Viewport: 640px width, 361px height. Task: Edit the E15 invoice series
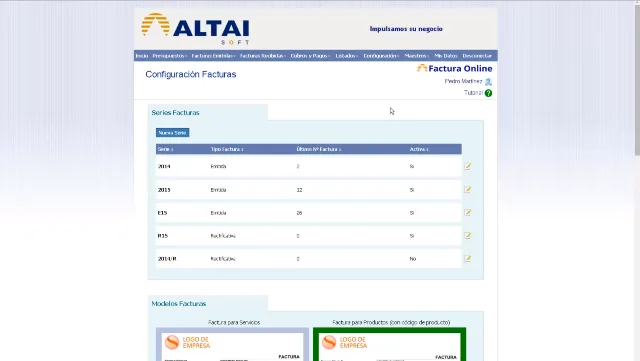467,212
